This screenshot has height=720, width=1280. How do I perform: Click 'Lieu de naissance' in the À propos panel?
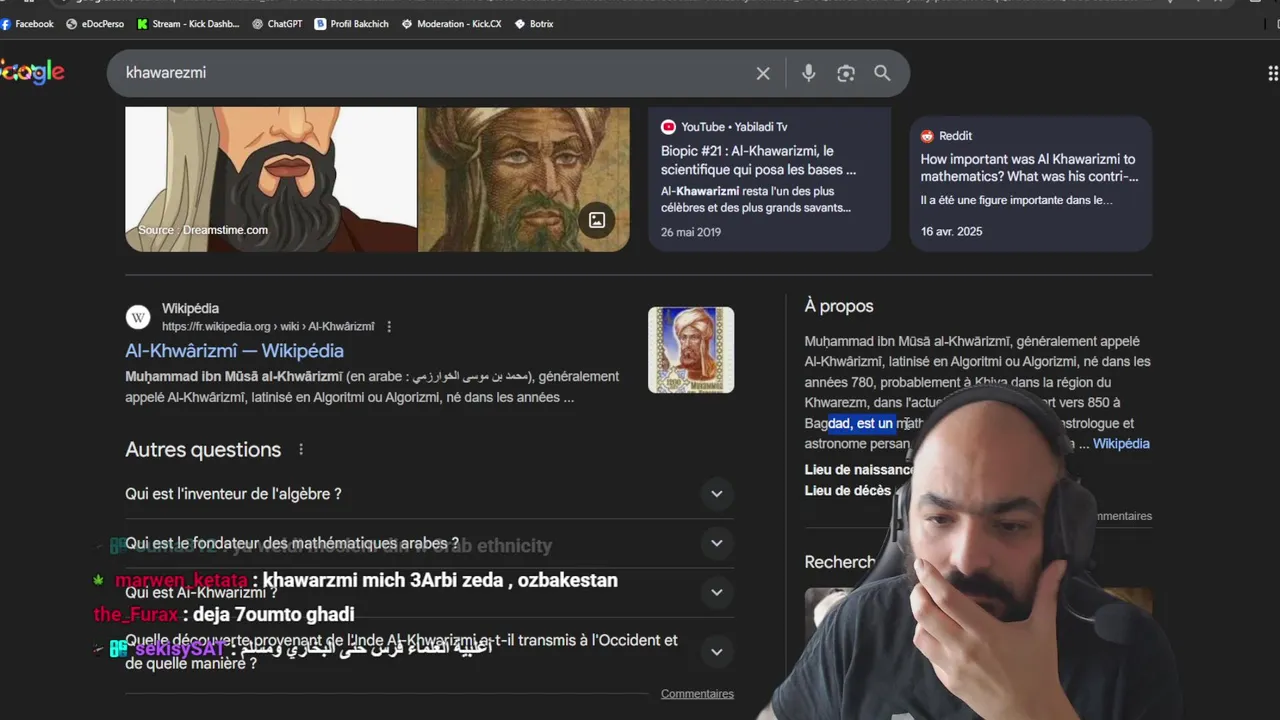(x=859, y=470)
